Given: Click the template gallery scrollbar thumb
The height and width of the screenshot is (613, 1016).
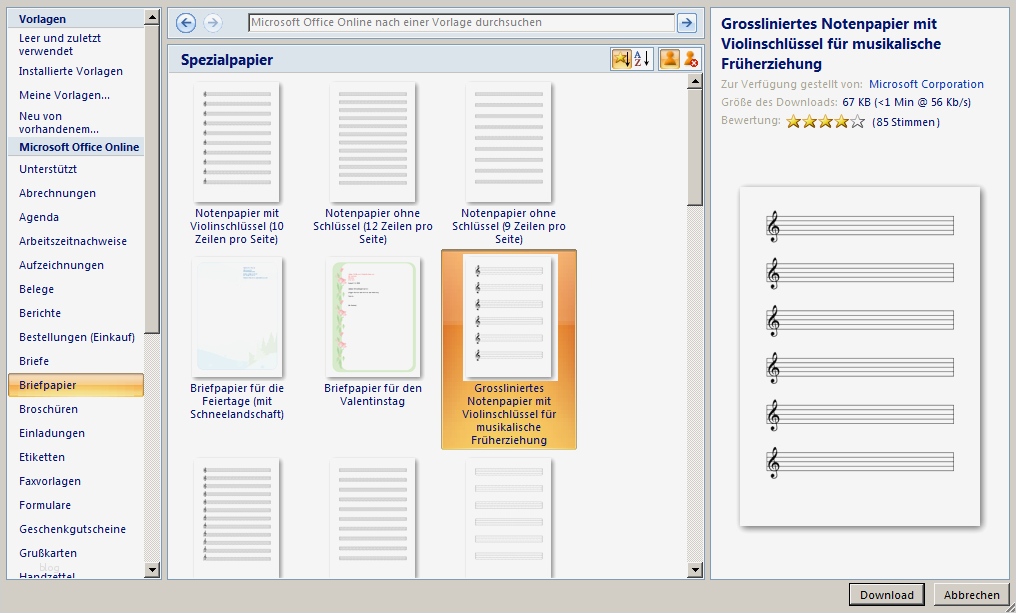Looking at the screenshot, I should point(695,147).
